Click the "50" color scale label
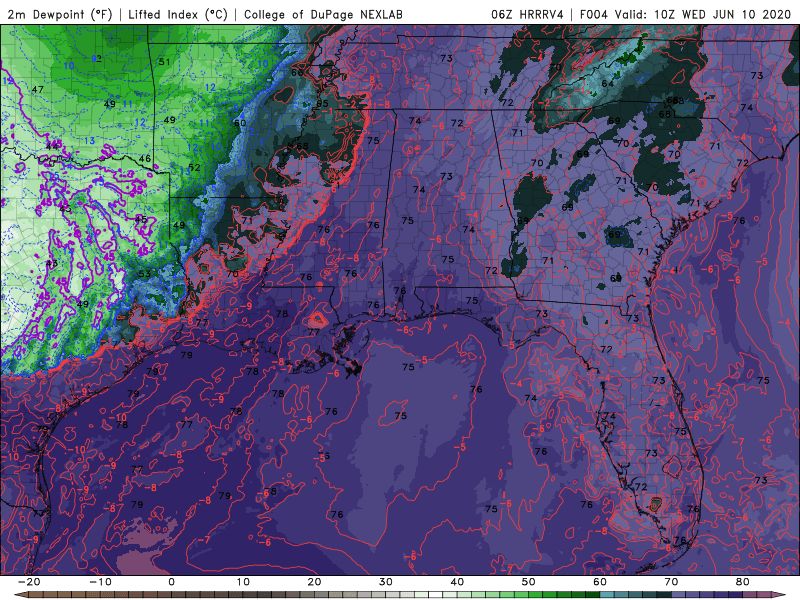Viewport: 800px width, 600px height. (529, 582)
